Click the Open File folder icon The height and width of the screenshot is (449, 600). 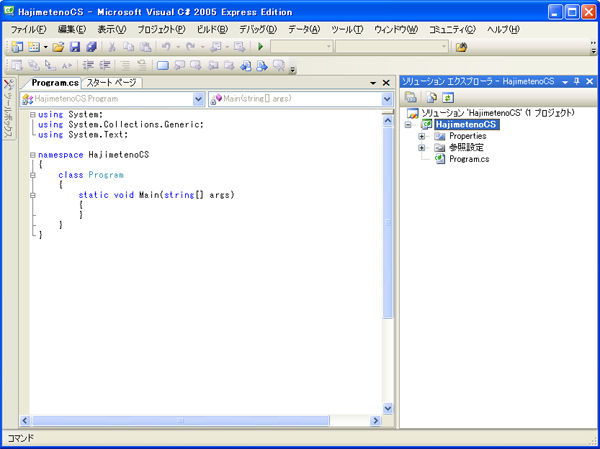(x=58, y=47)
